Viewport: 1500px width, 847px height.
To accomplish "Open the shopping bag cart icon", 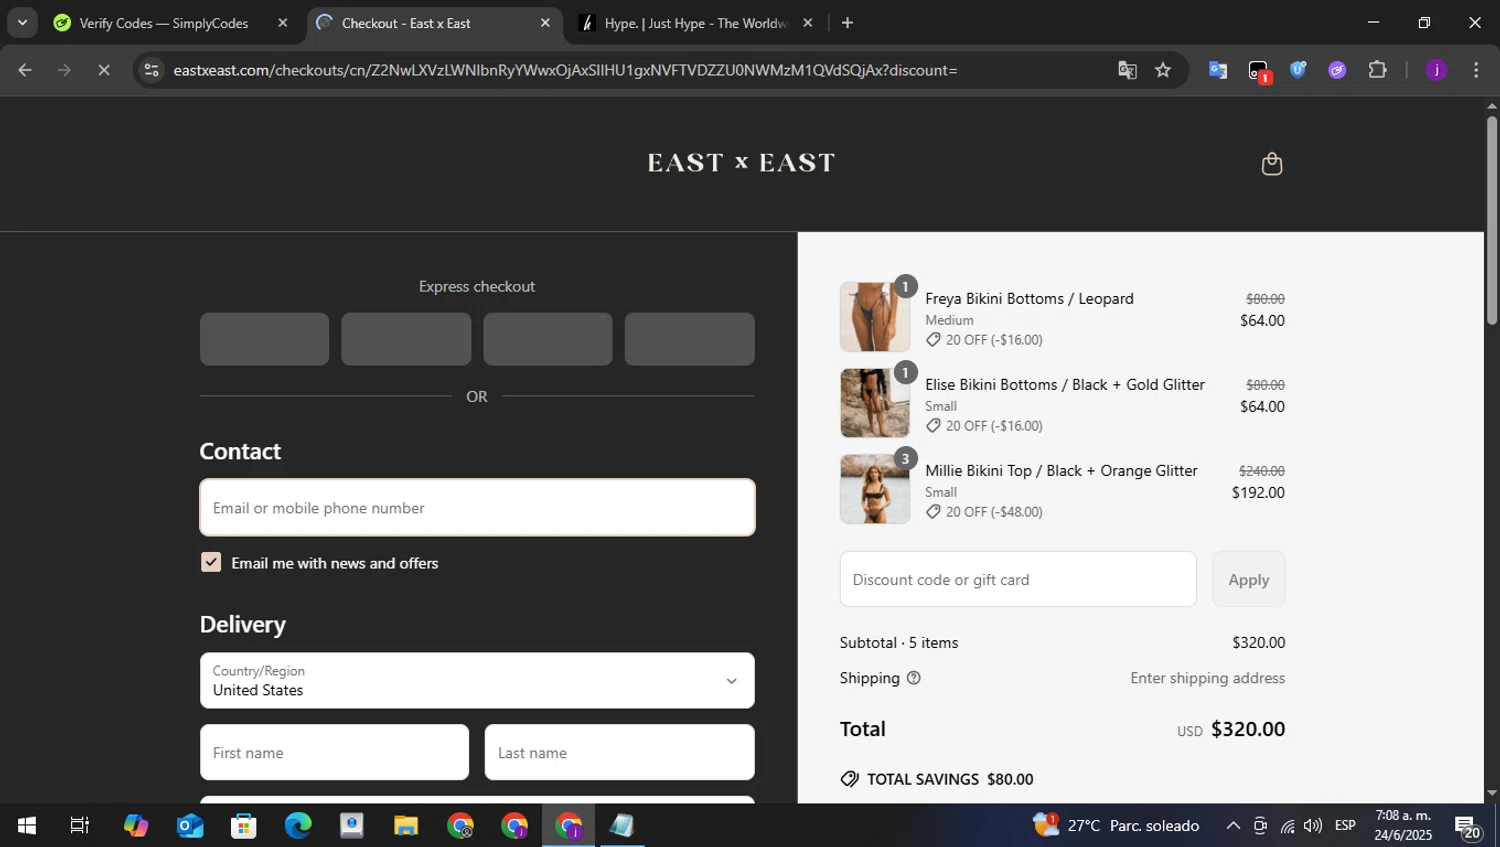I will click(1271, 164).
